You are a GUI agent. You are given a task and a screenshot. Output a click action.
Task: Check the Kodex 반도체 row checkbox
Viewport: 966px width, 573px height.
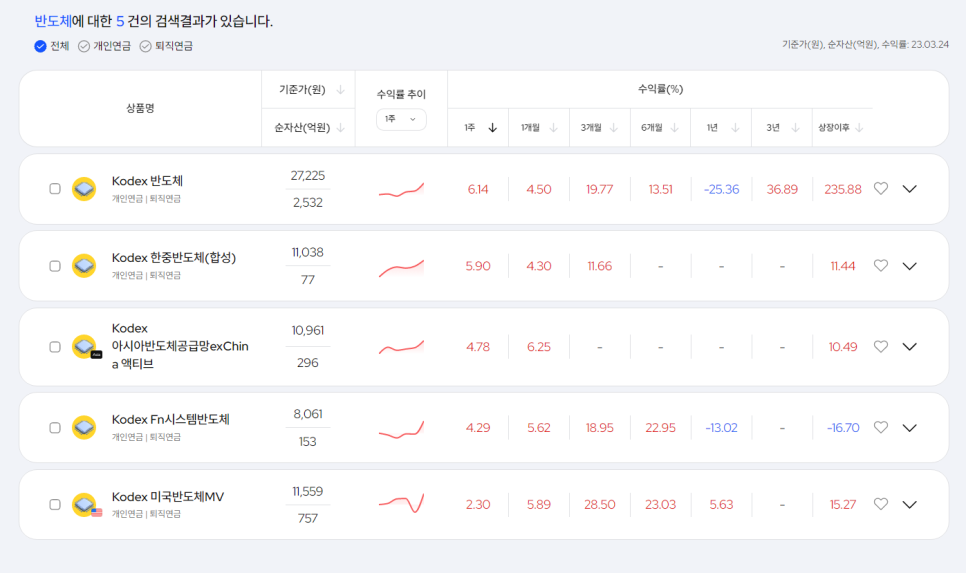[x=55, y=189]
